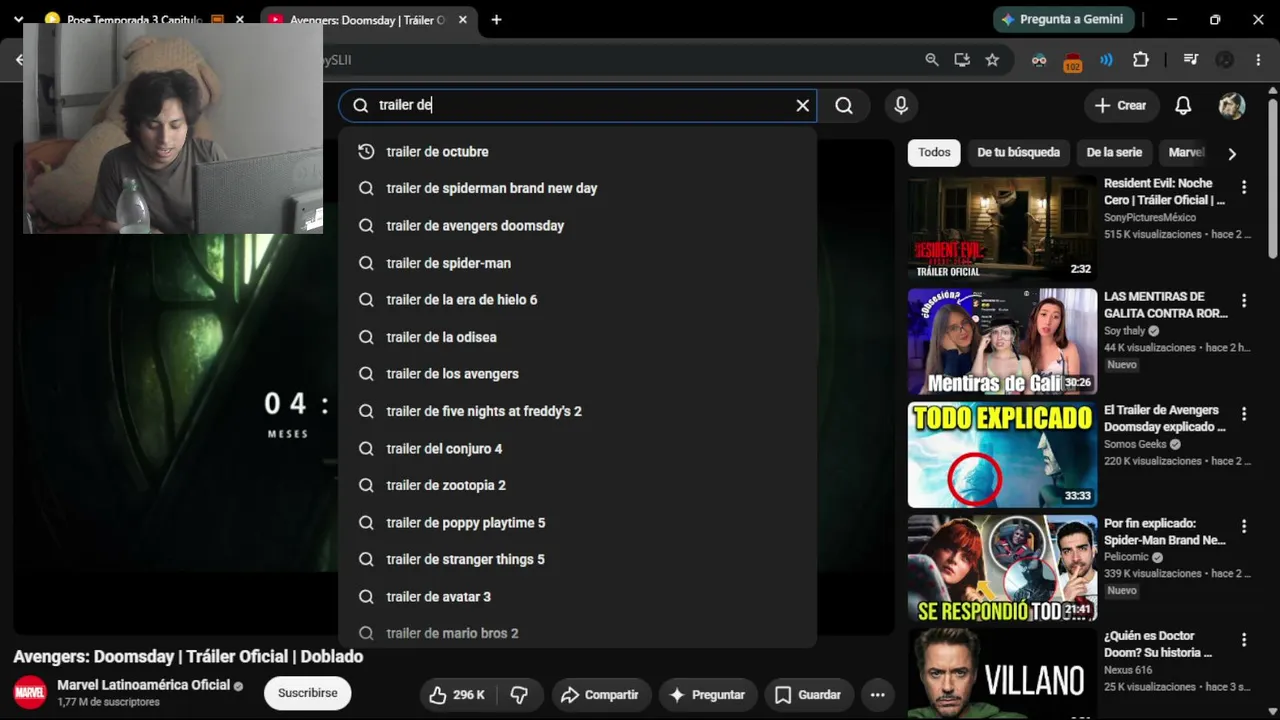Click the Crear button

pos(1120,106)
